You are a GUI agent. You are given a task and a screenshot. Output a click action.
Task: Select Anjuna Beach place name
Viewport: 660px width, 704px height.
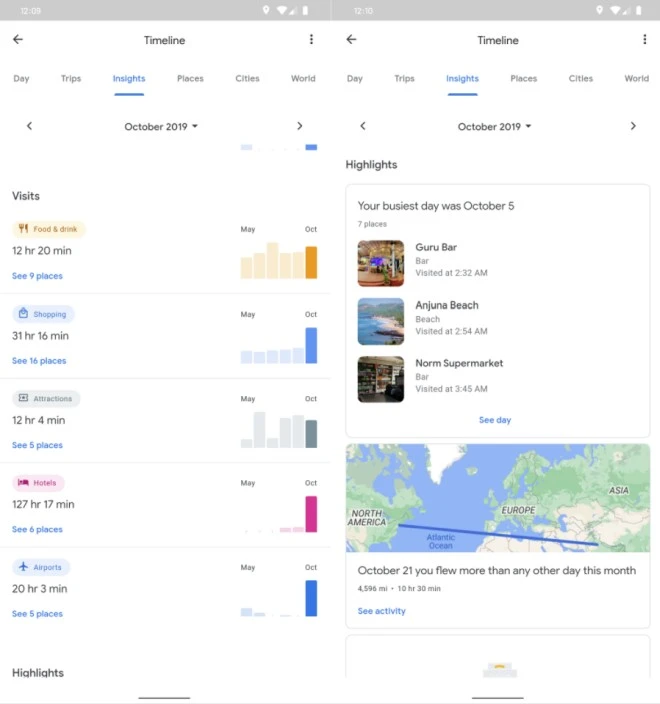447,305
